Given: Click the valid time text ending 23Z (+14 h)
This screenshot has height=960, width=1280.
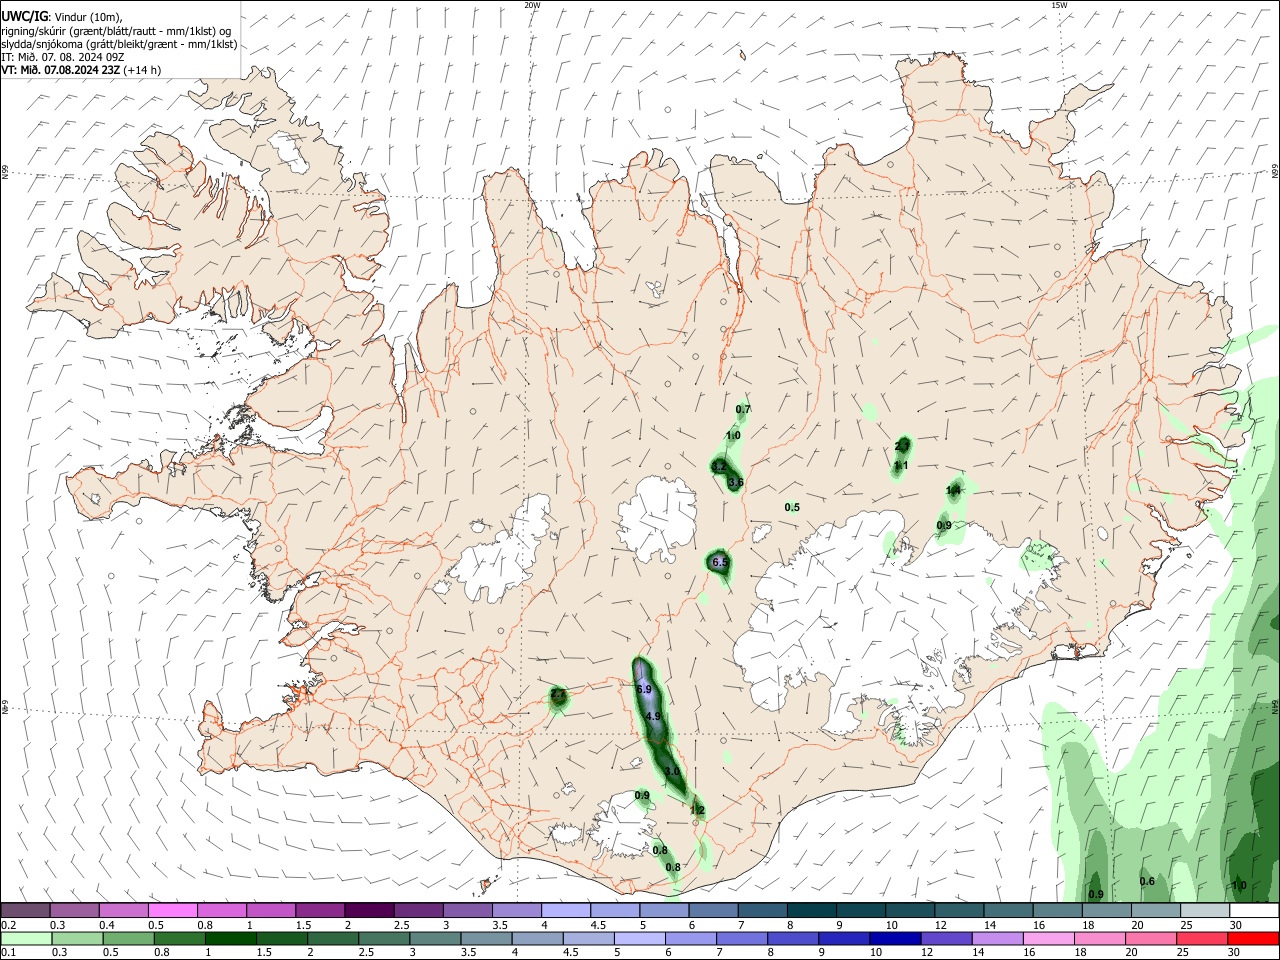Looking at the screenshot, I should (x=80, y=70).
